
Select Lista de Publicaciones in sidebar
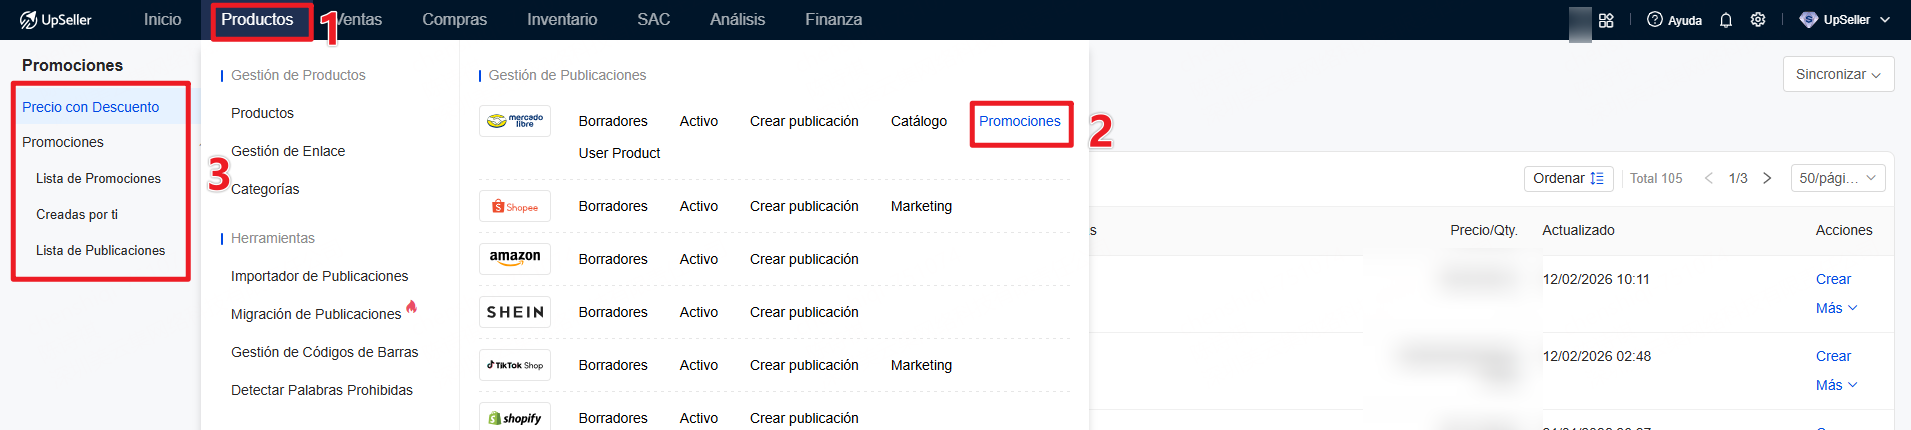(x=100, y=250)
